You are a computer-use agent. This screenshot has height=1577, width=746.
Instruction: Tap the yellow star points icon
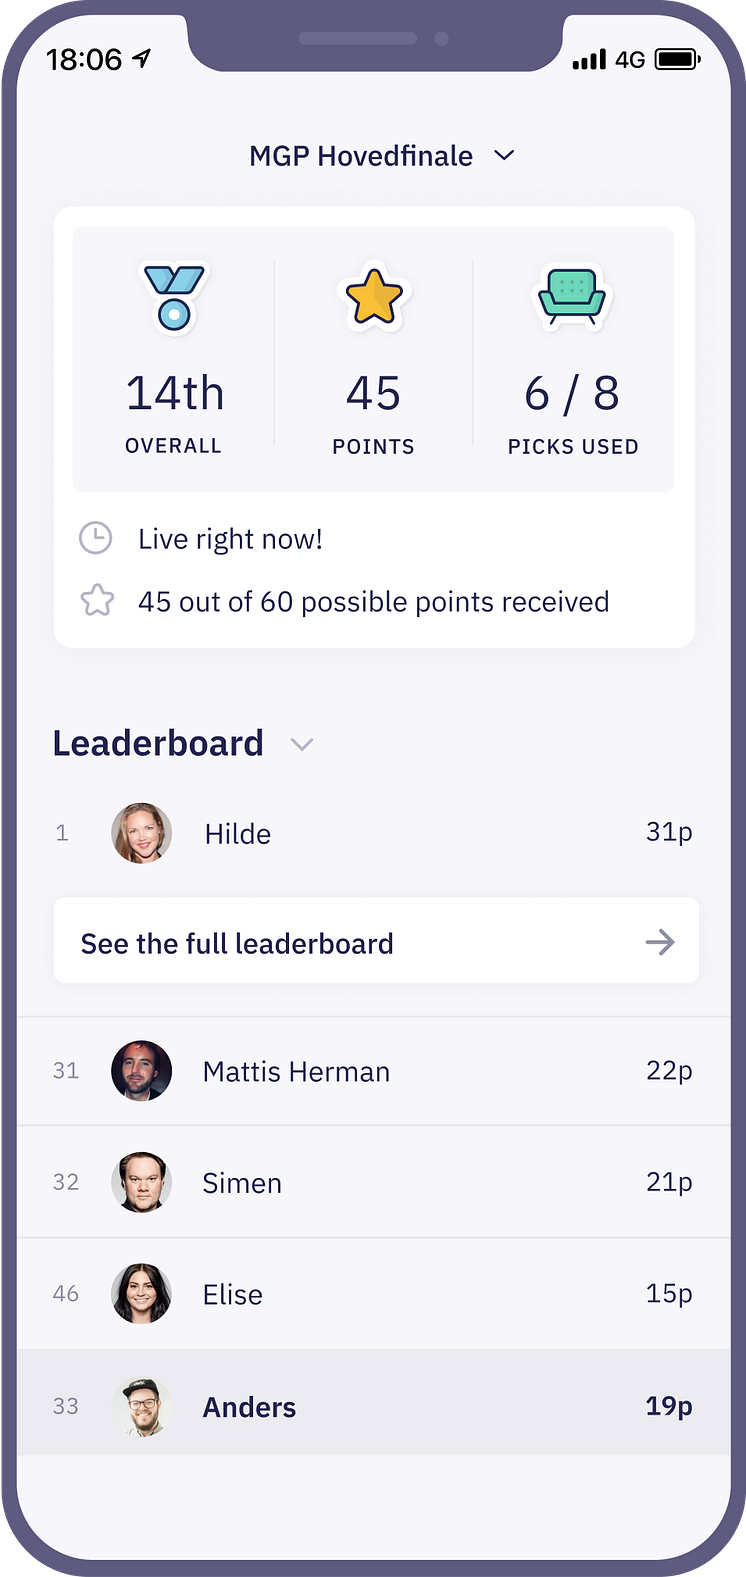(x=374, y=297)
